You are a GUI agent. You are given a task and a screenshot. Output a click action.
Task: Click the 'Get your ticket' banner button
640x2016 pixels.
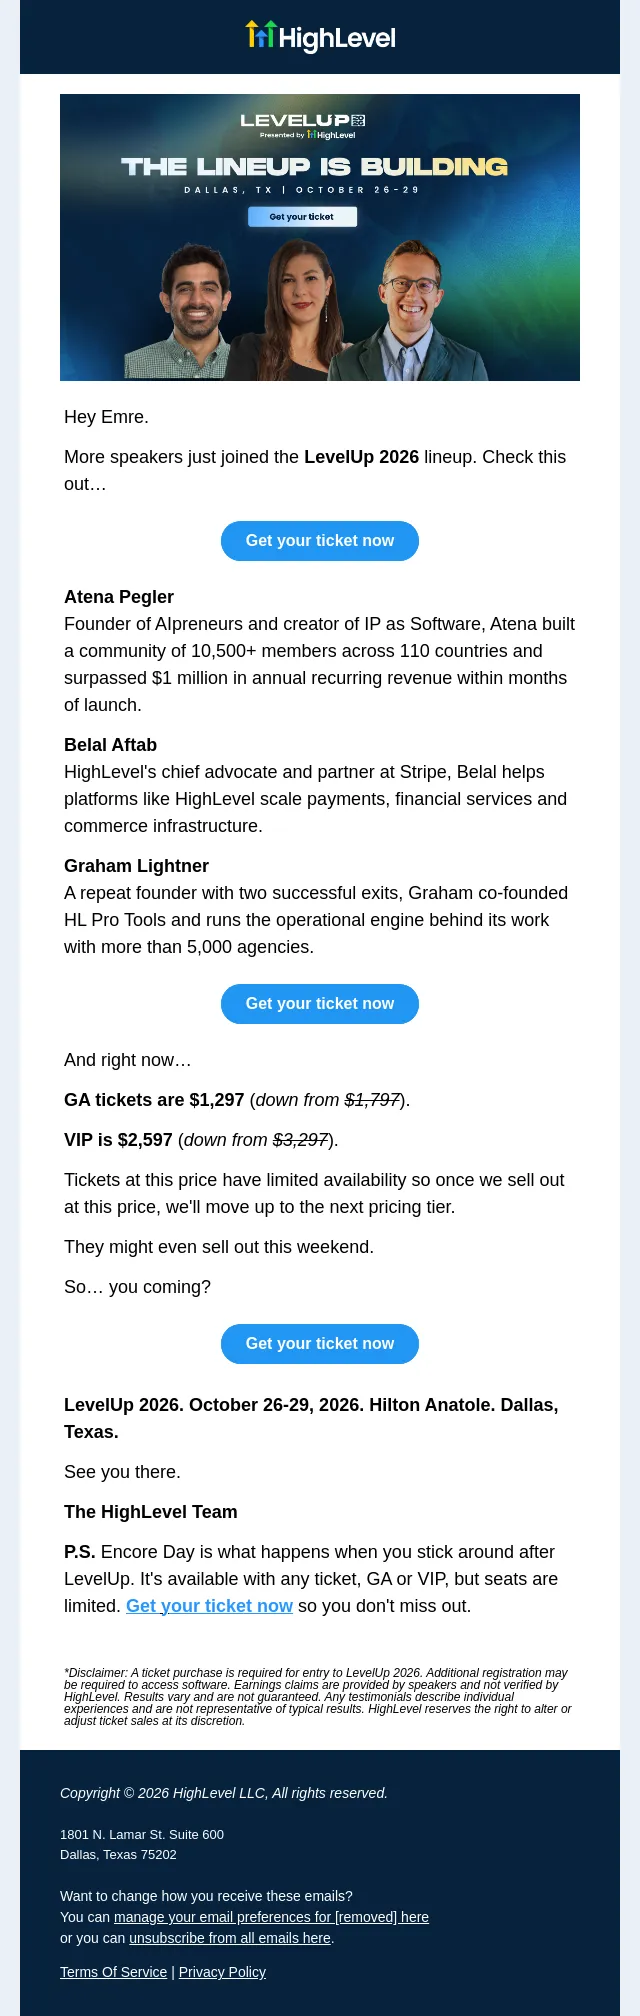coord(302,216)
